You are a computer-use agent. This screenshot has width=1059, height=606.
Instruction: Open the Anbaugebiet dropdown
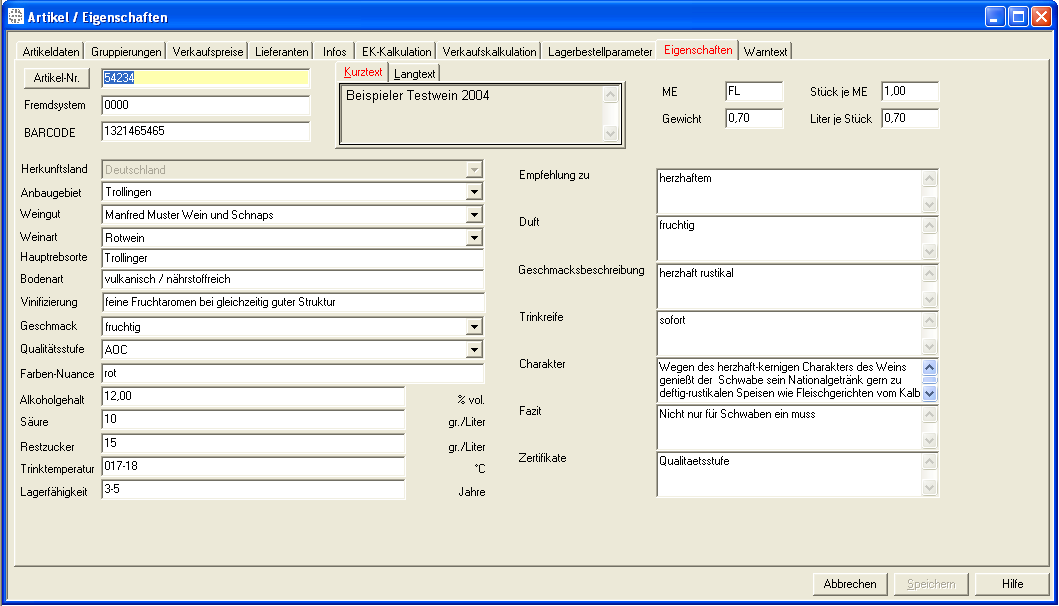coord(474,192)
